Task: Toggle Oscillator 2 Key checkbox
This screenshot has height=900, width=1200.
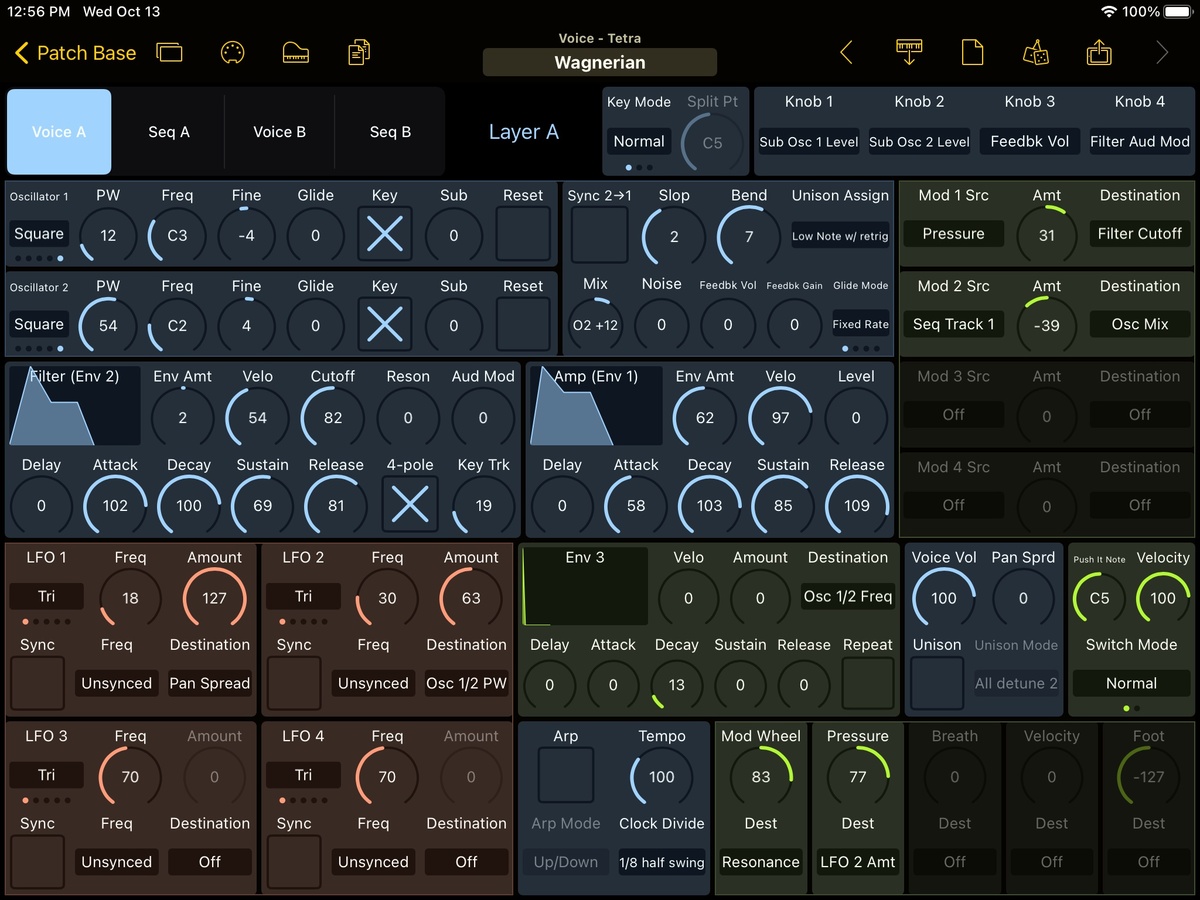Action: point(385,324)
